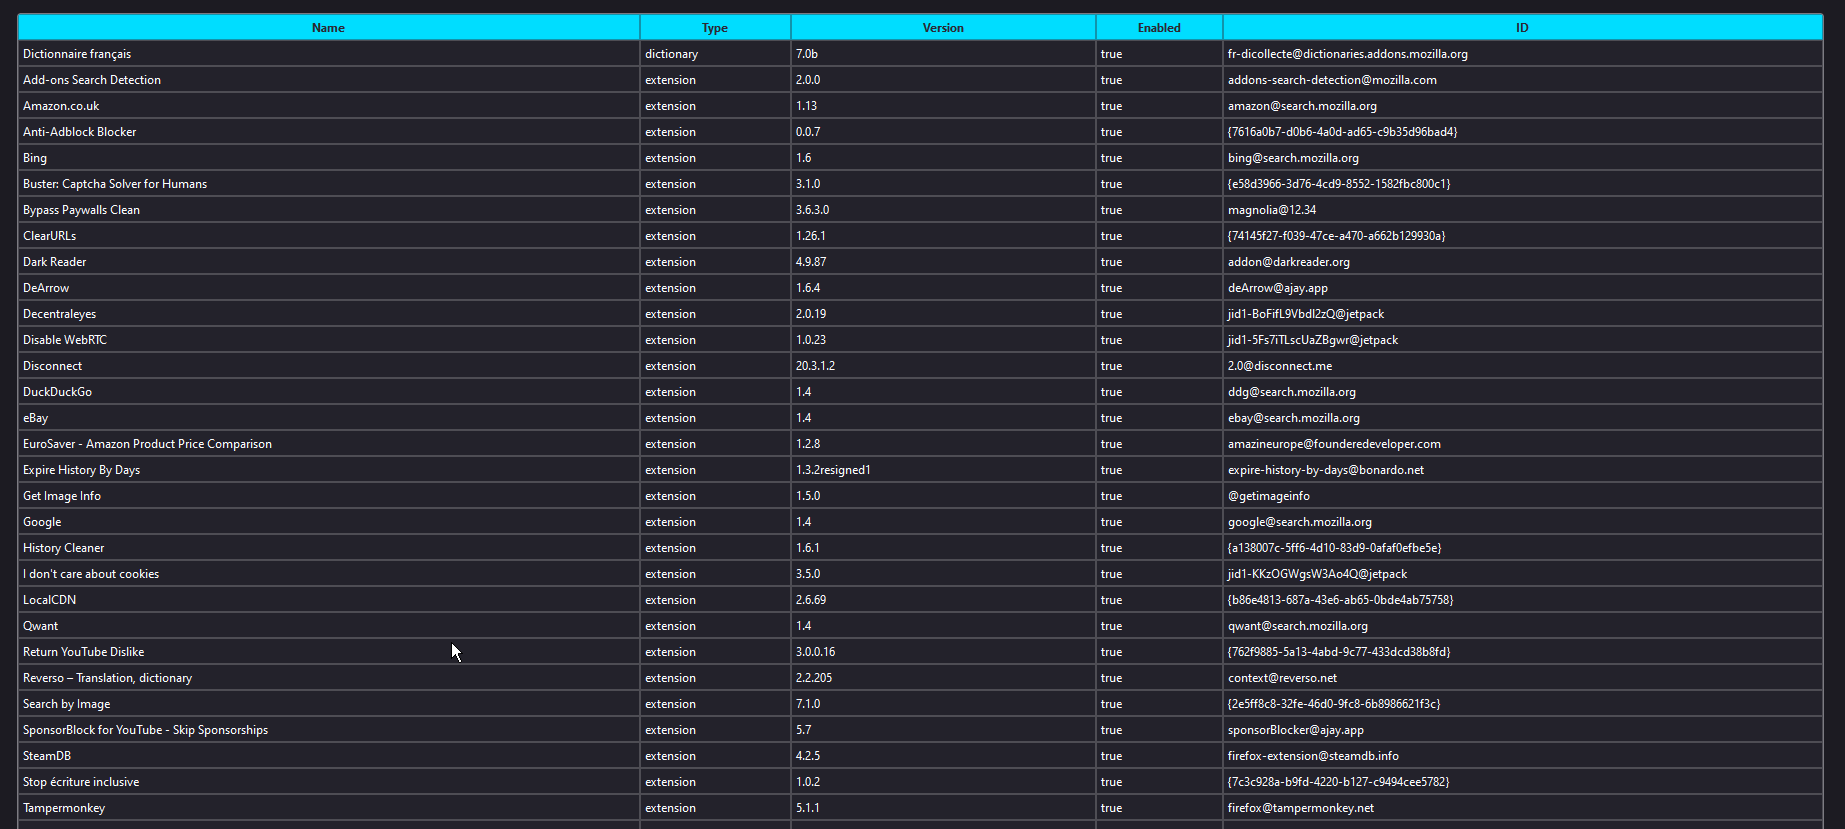
Task: Click version 3.6.3.0 cell
Action: [x=943, y=210]
